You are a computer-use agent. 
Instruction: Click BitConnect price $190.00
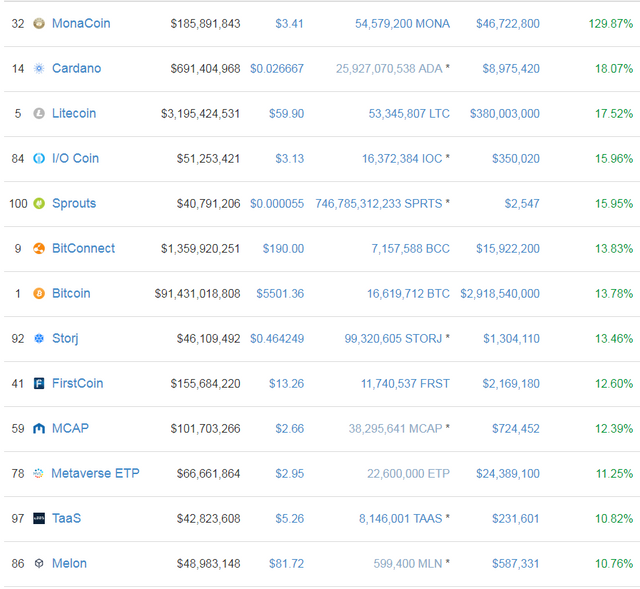point(283,249)
